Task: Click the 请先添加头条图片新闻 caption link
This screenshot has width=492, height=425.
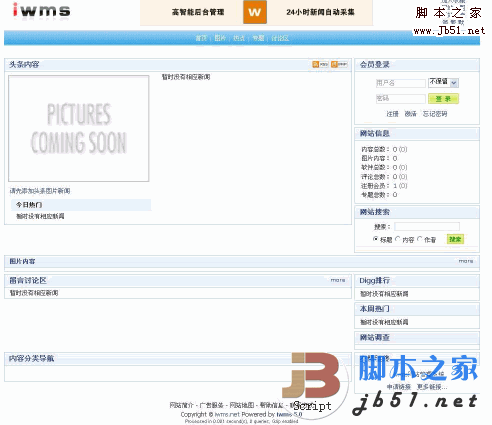Action: tap(40, 191)
